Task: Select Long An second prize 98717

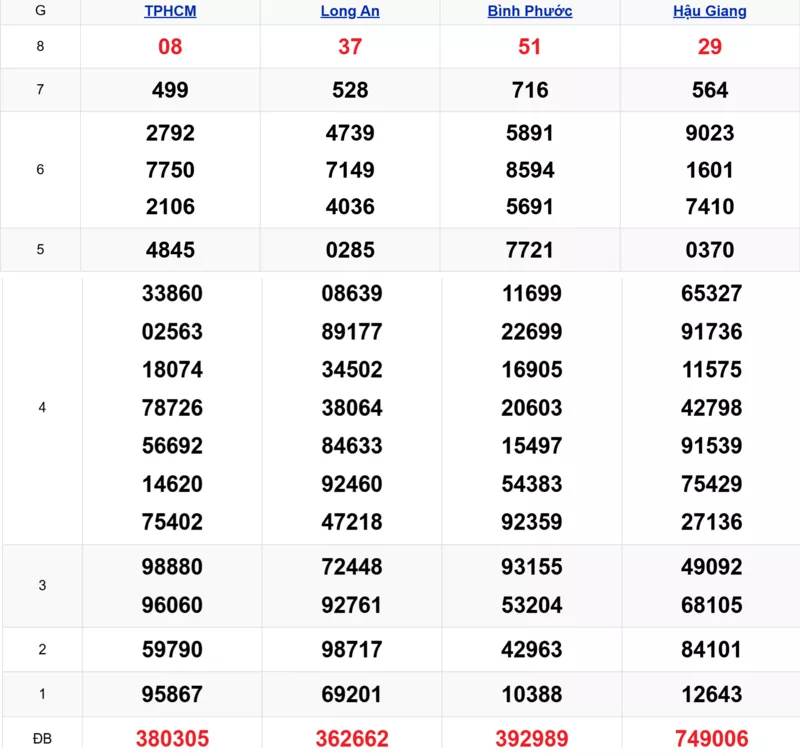Action: (352, 650)
